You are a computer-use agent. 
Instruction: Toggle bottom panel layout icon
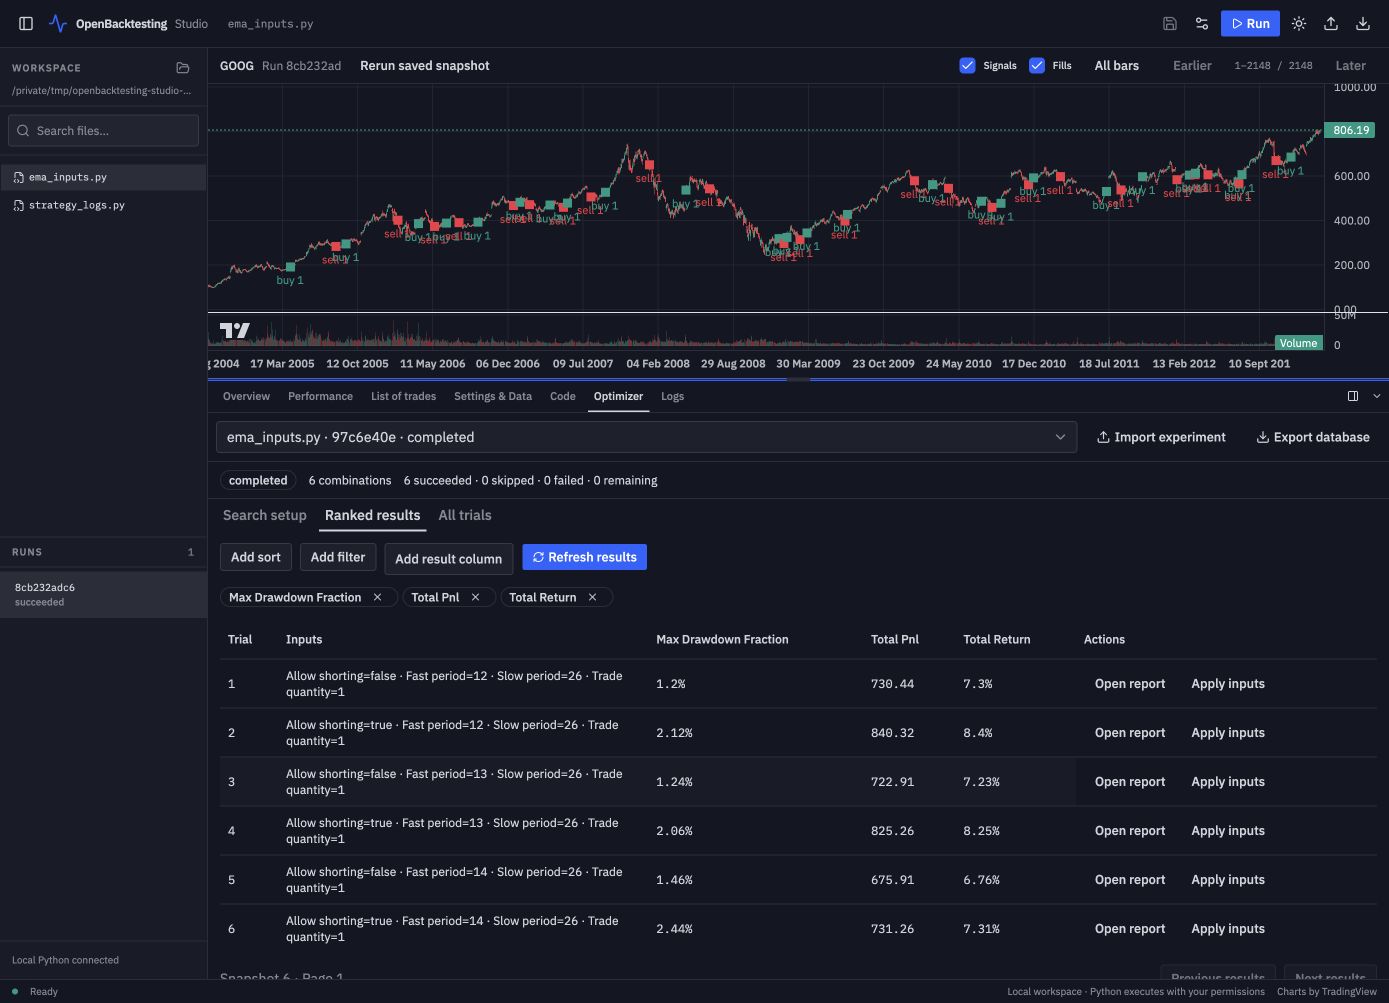coord(1353,396)
